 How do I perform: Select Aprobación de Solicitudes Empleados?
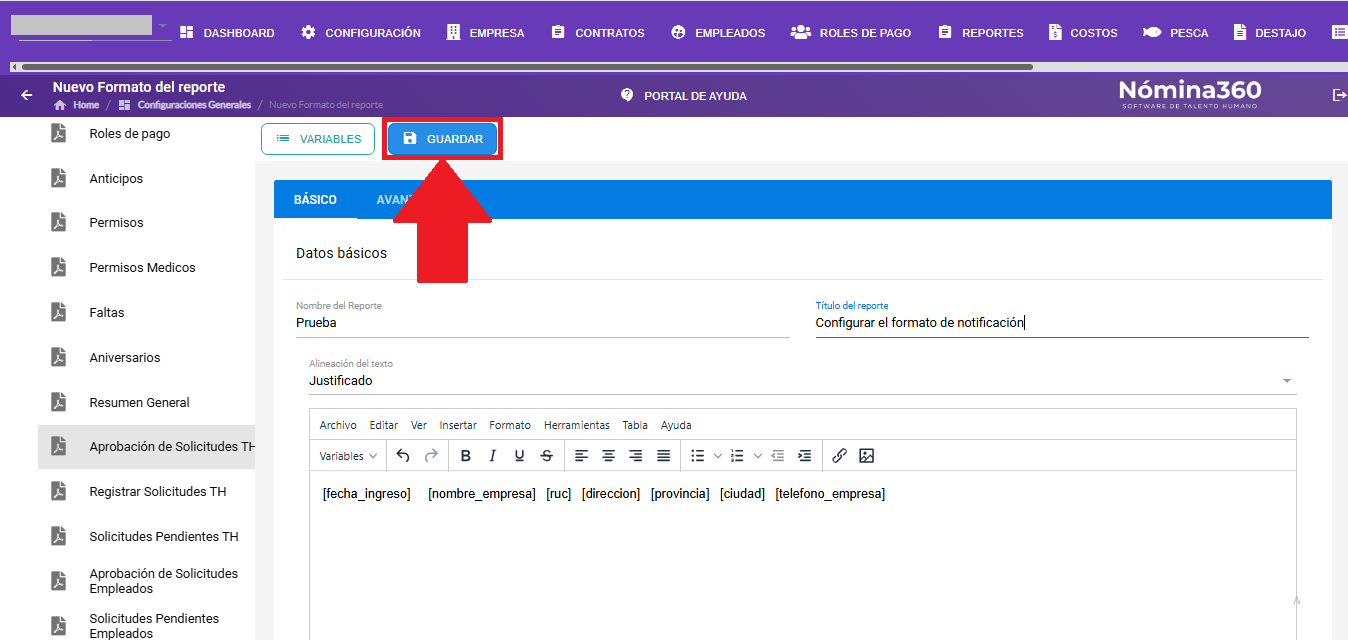pyautogui.click(x=146, y=581)
